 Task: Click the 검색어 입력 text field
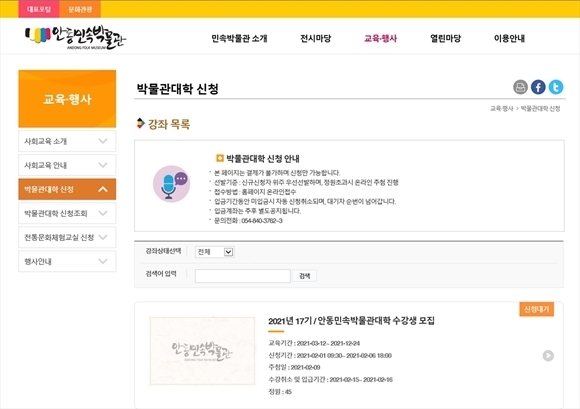pyautogui.click(x=243, y=276)
